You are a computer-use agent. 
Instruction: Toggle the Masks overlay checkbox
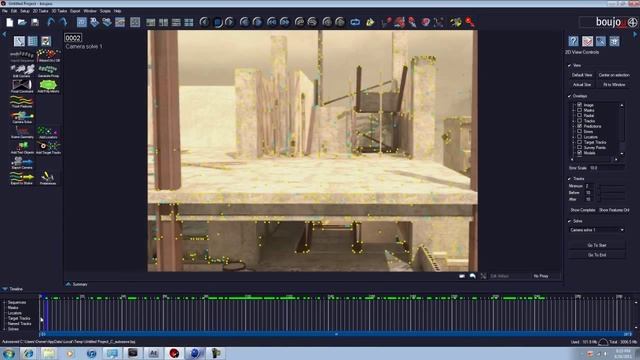point(580,110)
